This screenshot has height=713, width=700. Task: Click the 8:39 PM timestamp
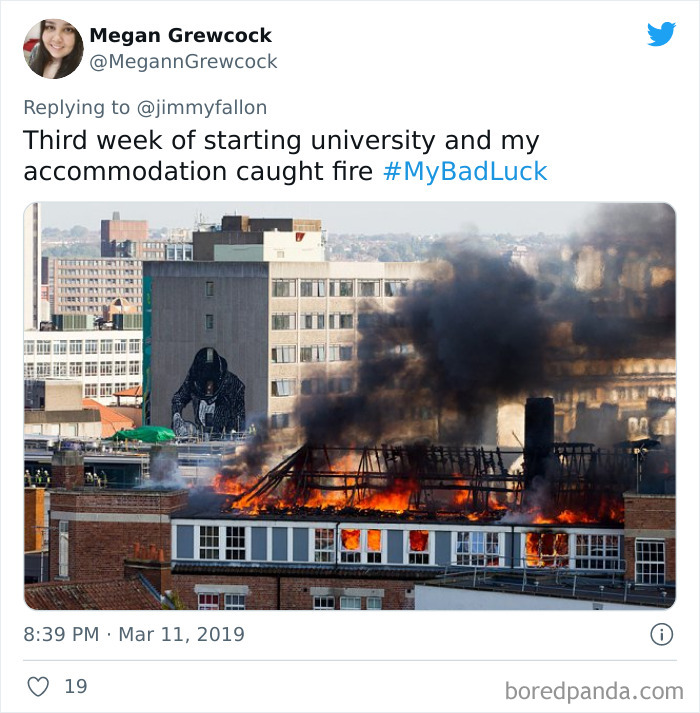click(x=61, y=634)
